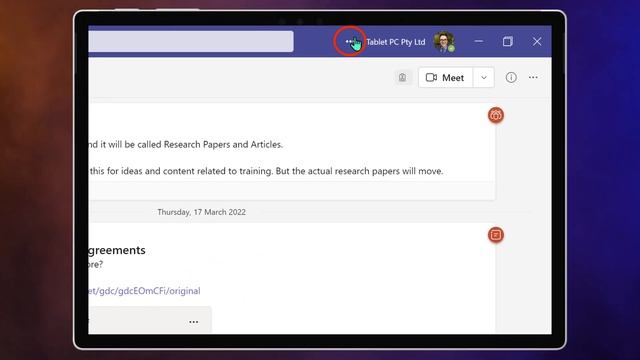
Task: Click the Research Papers and Articles sentence
Action: [x=186, y=144]
